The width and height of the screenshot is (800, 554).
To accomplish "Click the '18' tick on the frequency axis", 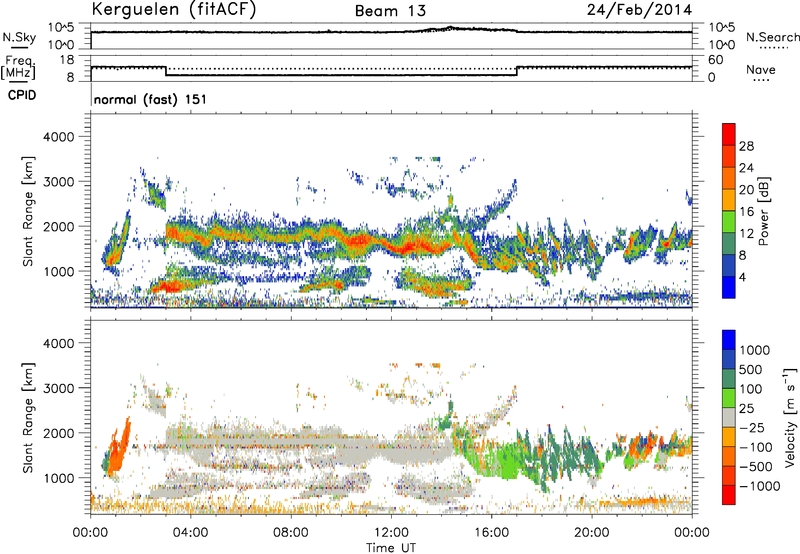I will [67, 60].
